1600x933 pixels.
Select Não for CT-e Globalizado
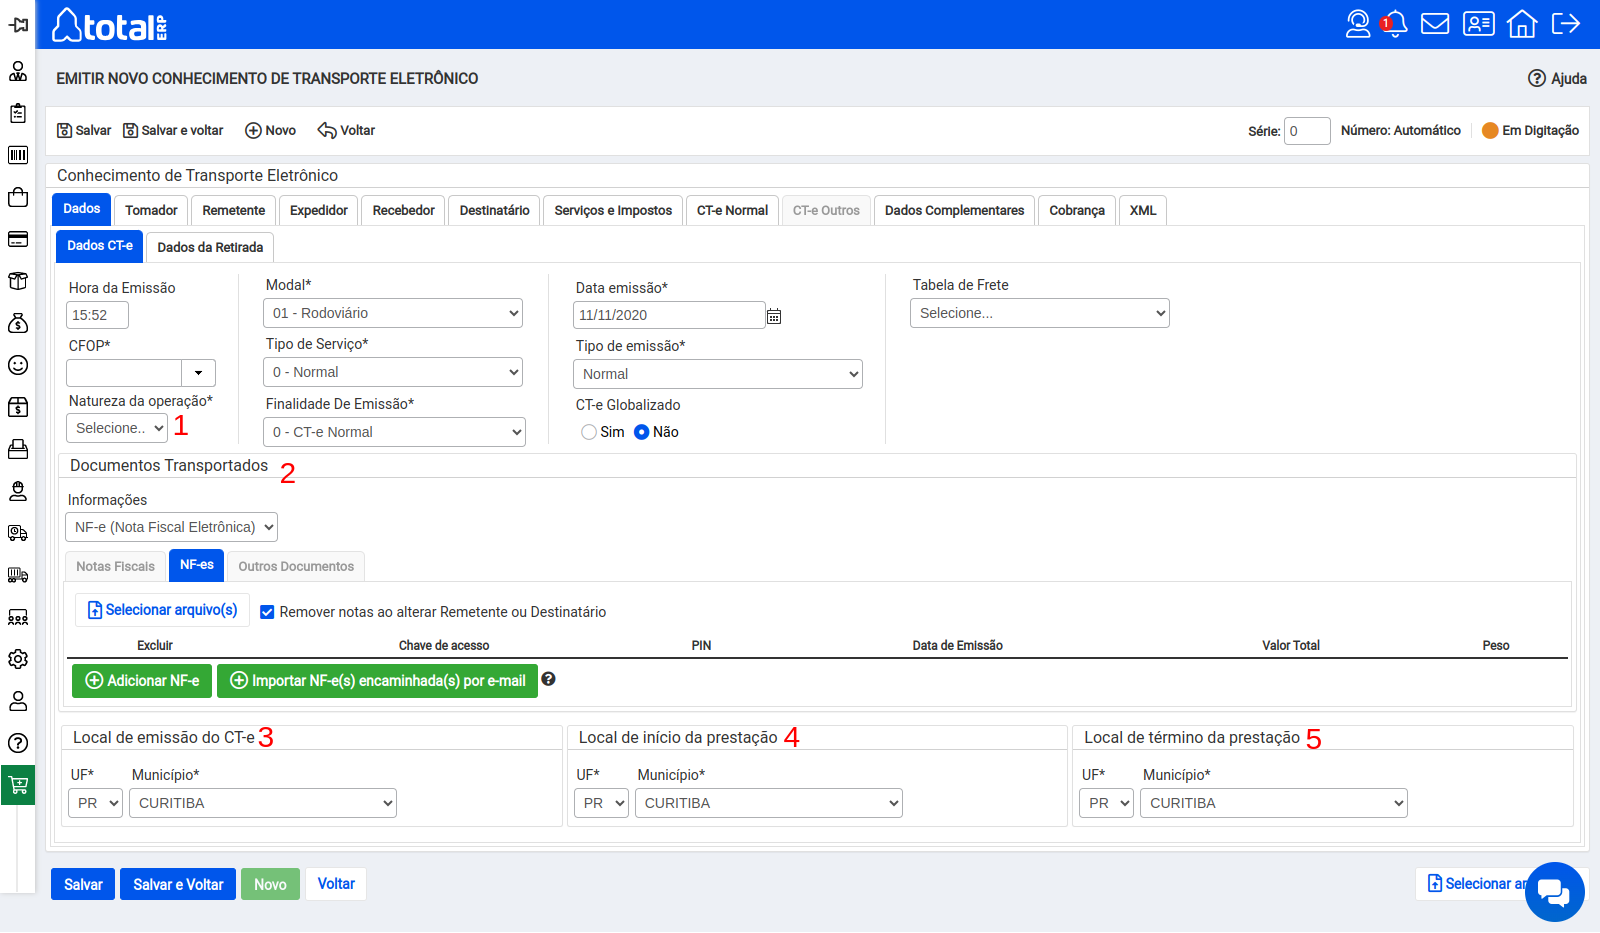[642, 432]
